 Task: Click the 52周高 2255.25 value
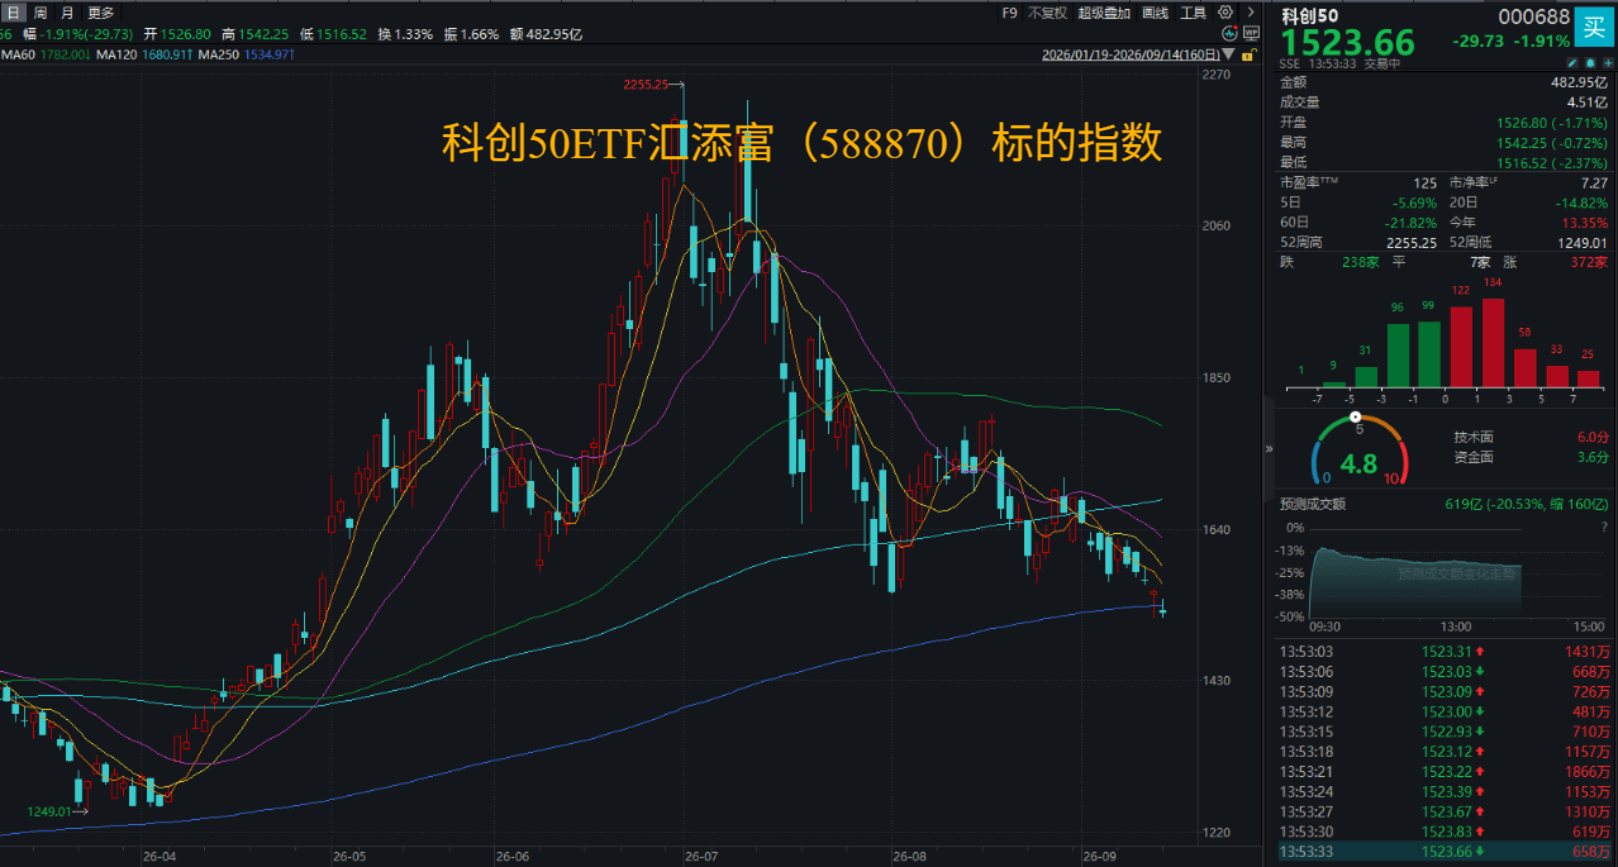click(1411, 243)
